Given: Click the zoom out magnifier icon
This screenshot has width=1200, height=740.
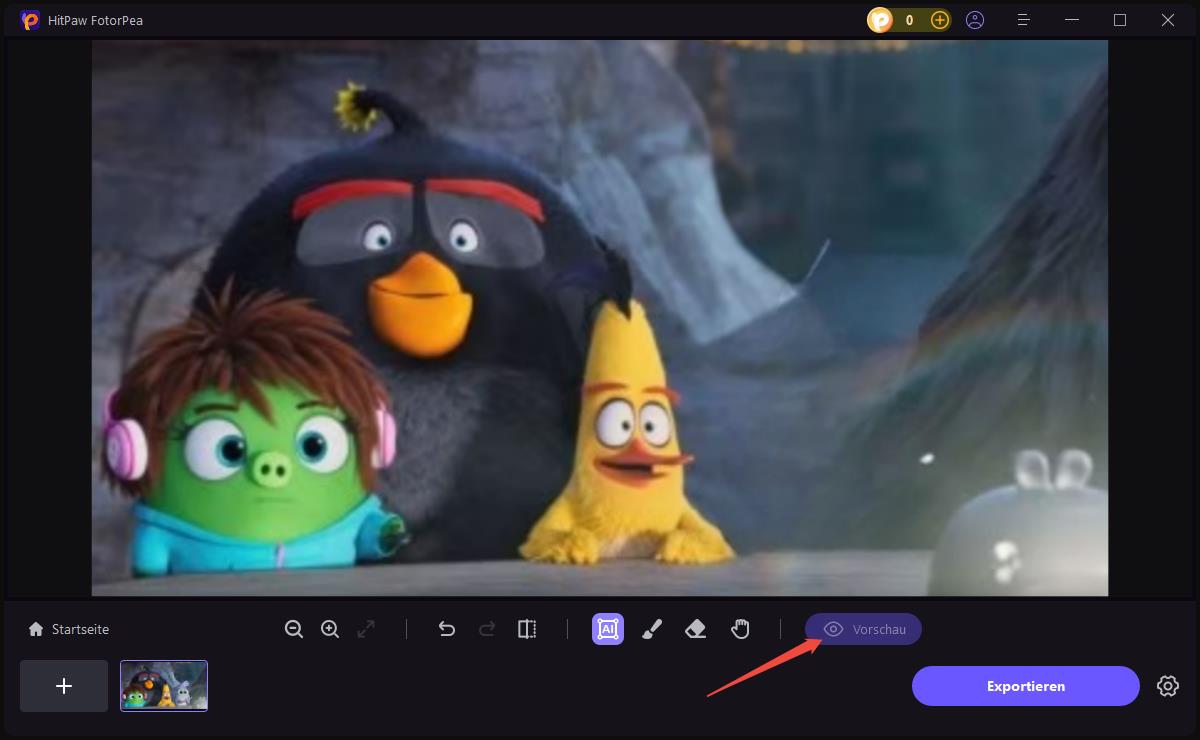Looking at the screenshot, I should point(293,629).
